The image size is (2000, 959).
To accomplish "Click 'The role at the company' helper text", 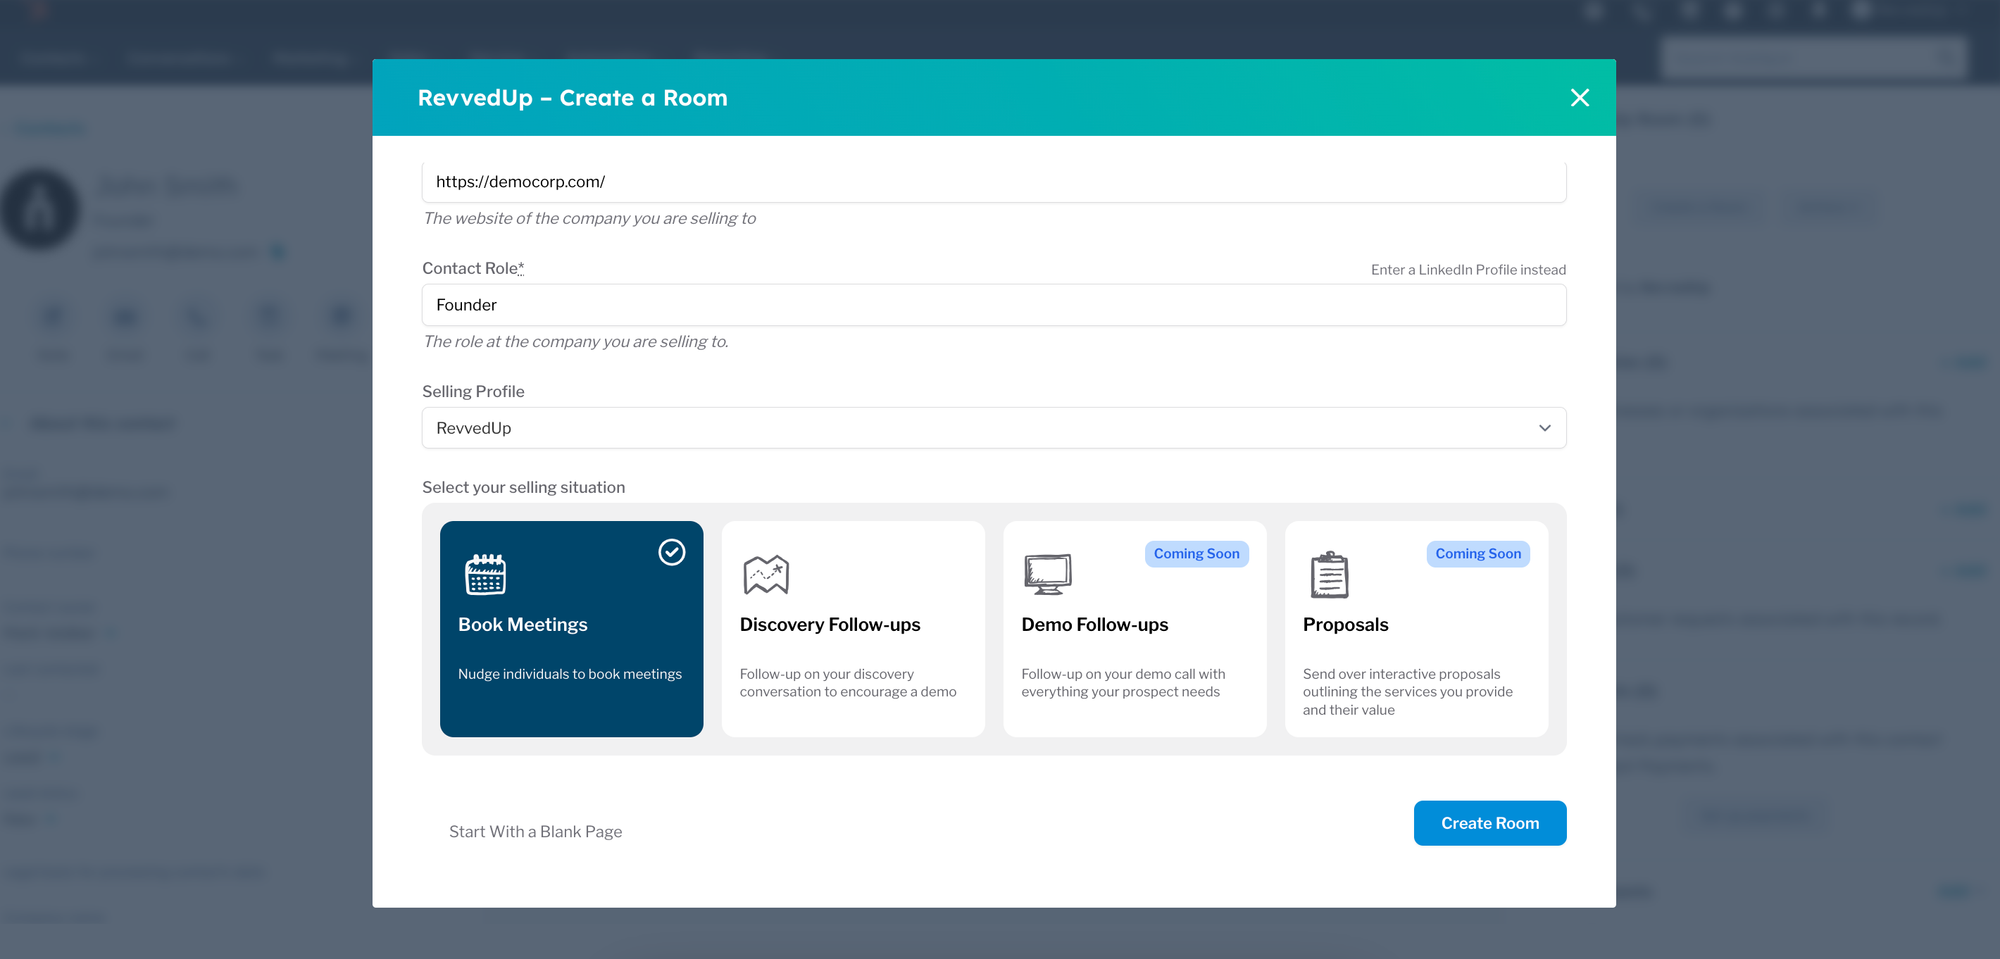I will (x=575, y=342).
